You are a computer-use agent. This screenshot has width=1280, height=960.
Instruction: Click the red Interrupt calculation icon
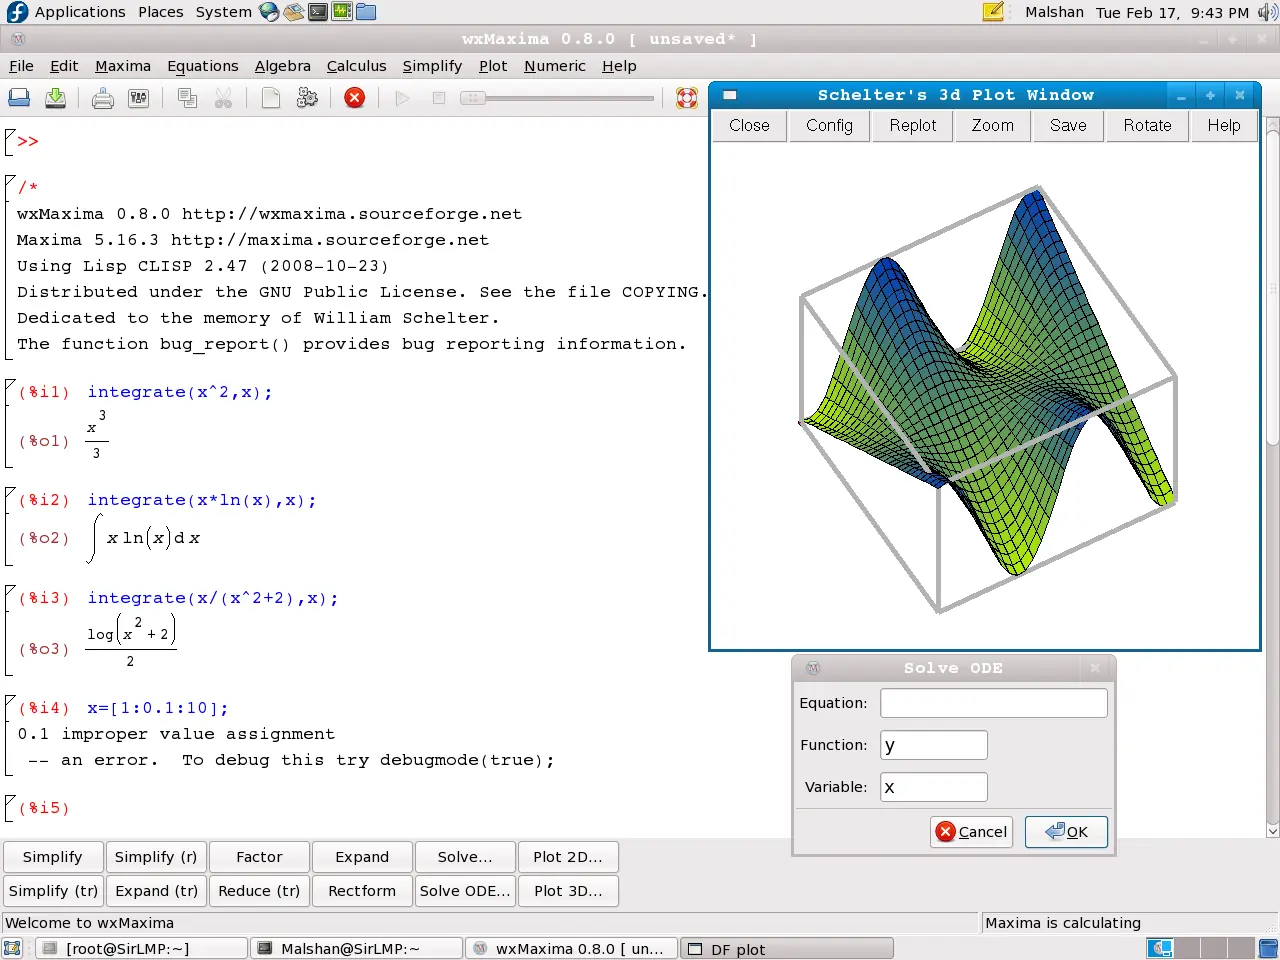click(355, 98)
